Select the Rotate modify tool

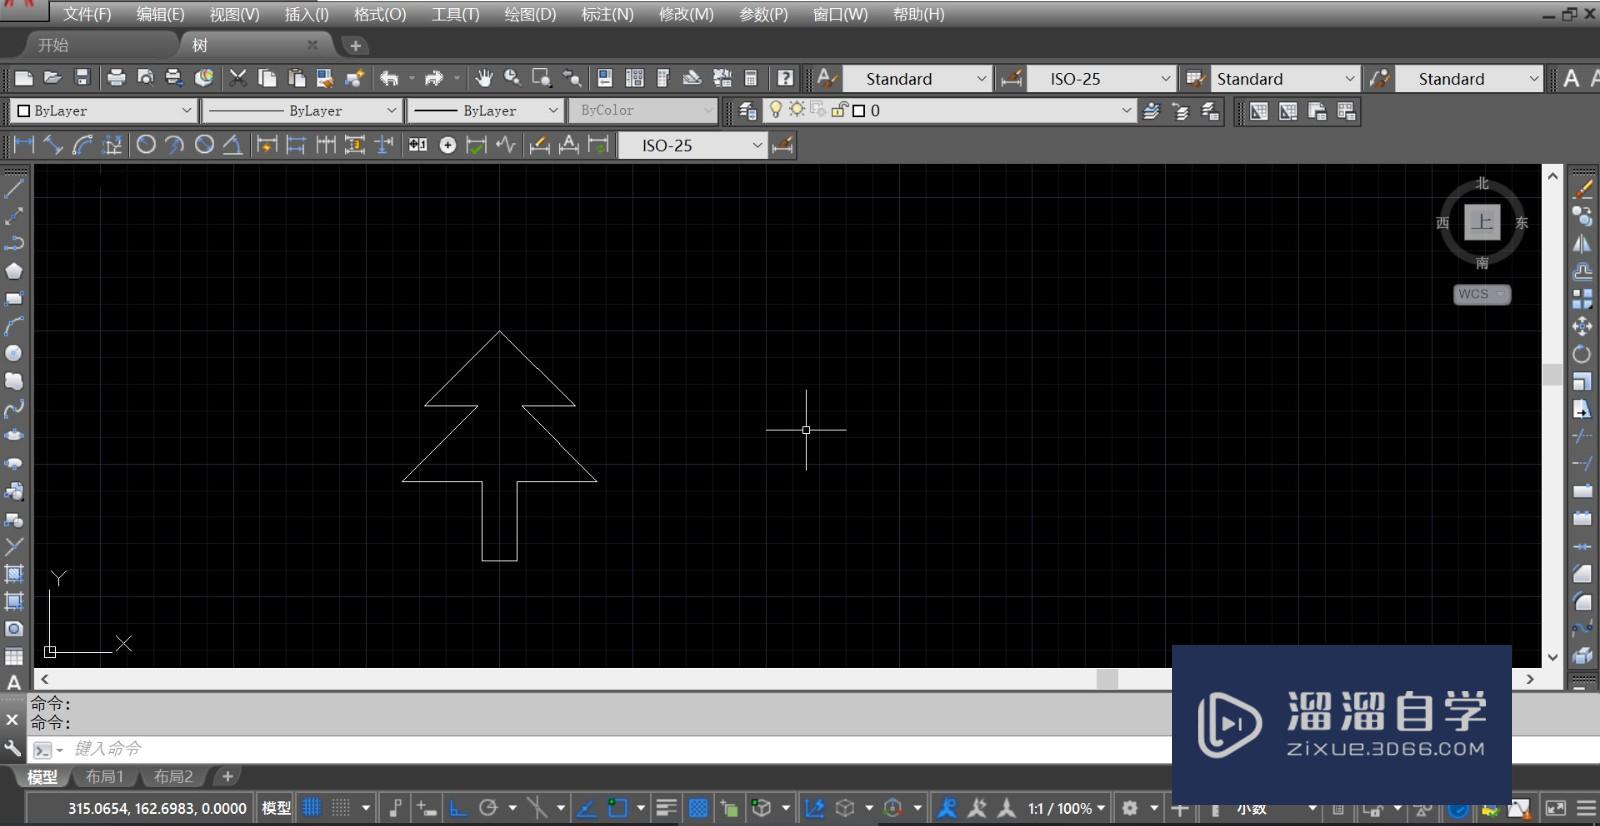click(x=1583, y=354)
